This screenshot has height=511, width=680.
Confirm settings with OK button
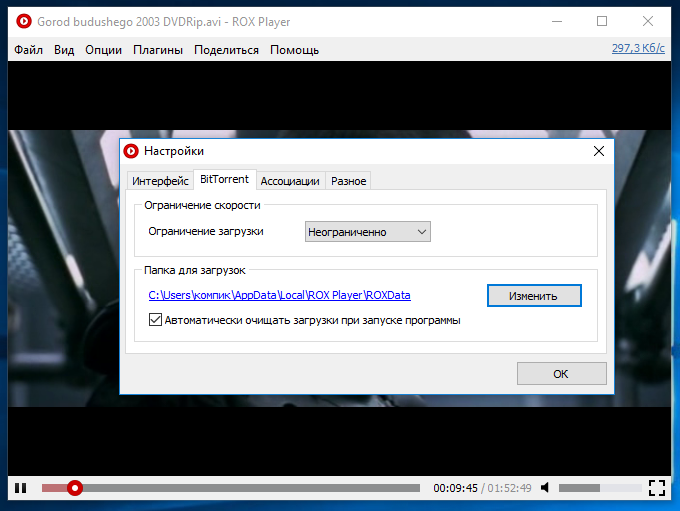click(x=562, y=373)
